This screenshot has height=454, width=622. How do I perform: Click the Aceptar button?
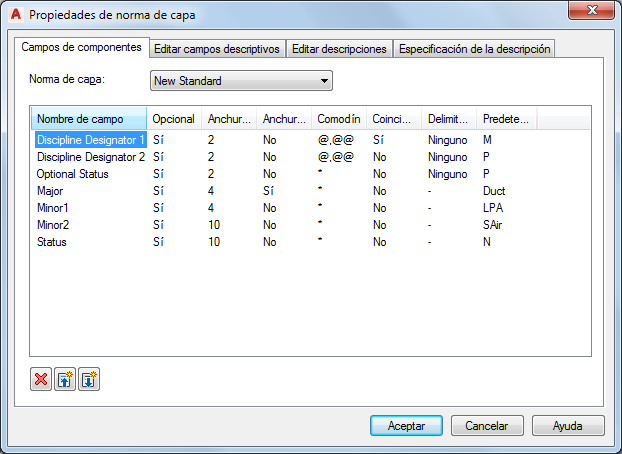point(406,426)
